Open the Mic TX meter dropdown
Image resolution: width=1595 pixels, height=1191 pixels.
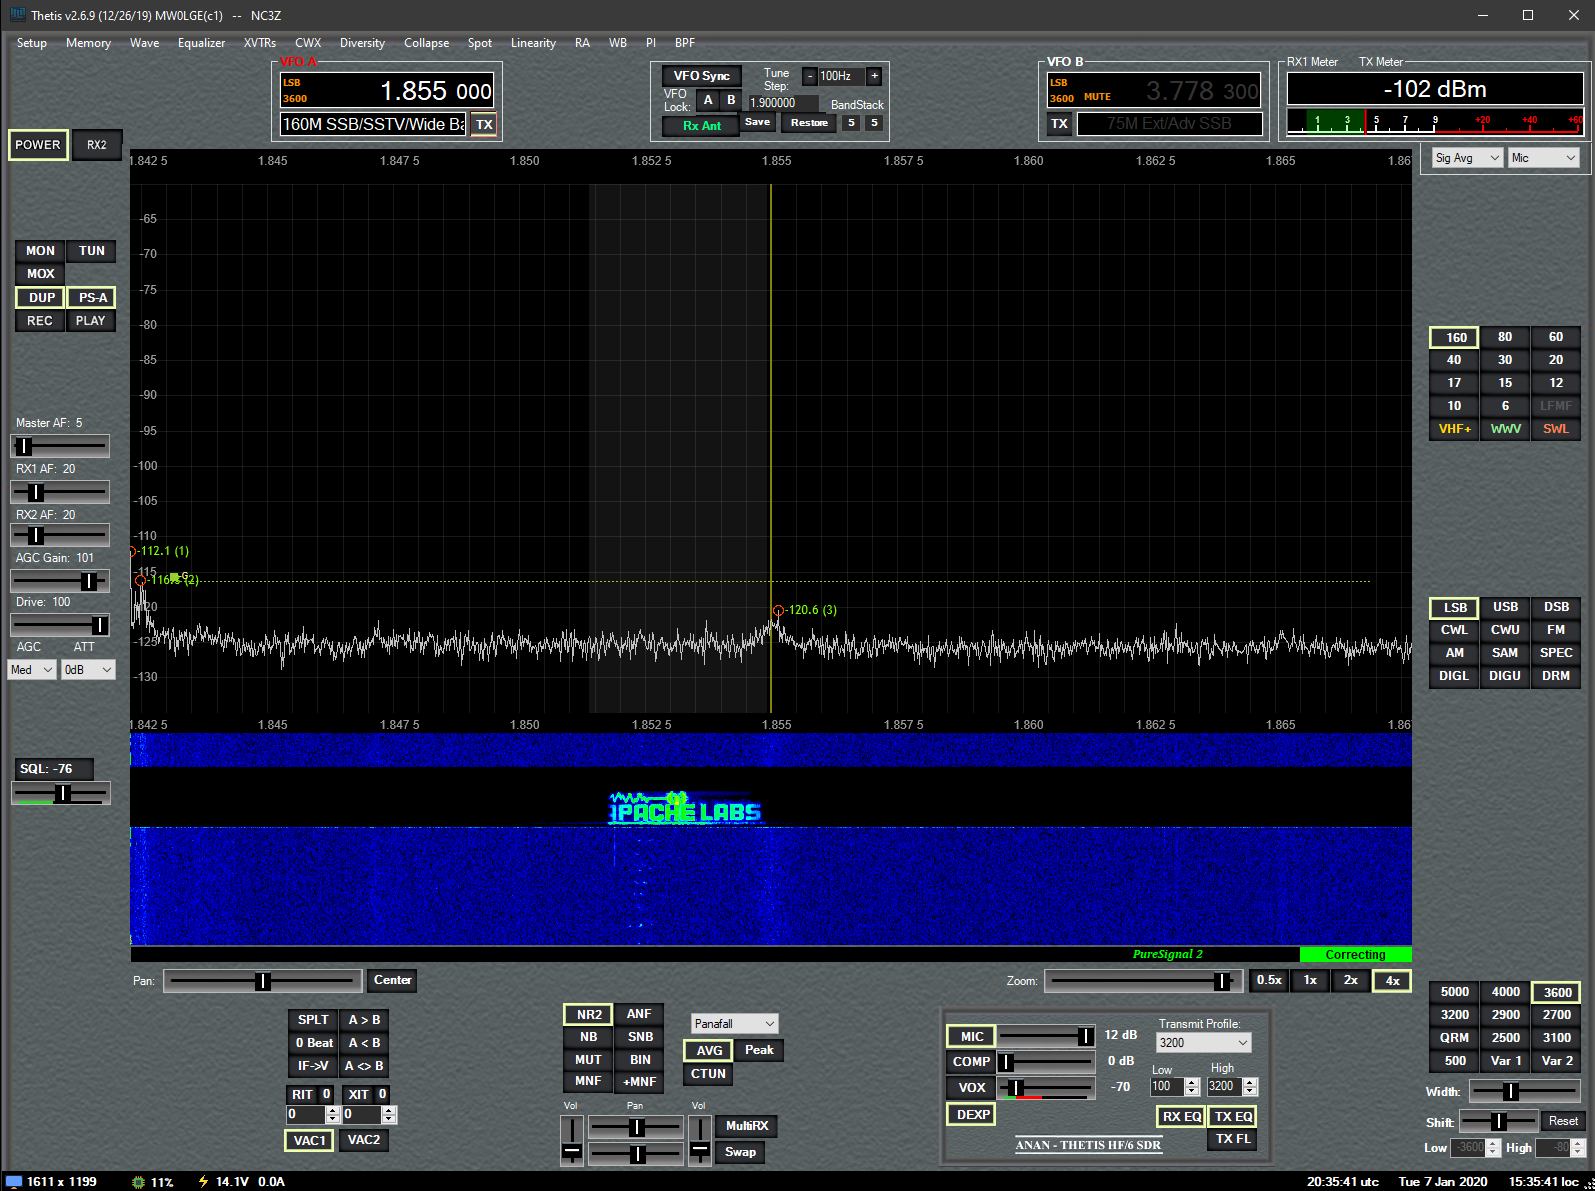pyautogui.click(x=1544, y=158)
